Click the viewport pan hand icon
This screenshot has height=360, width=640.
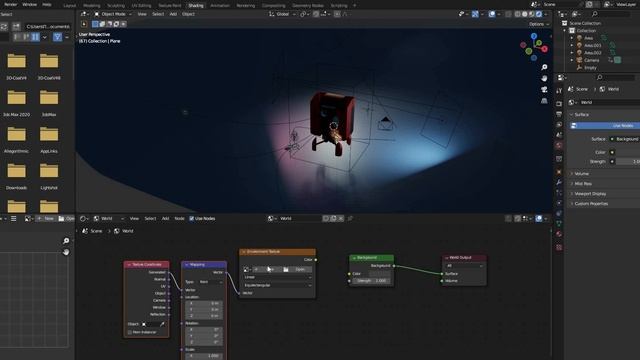(544, 78)
